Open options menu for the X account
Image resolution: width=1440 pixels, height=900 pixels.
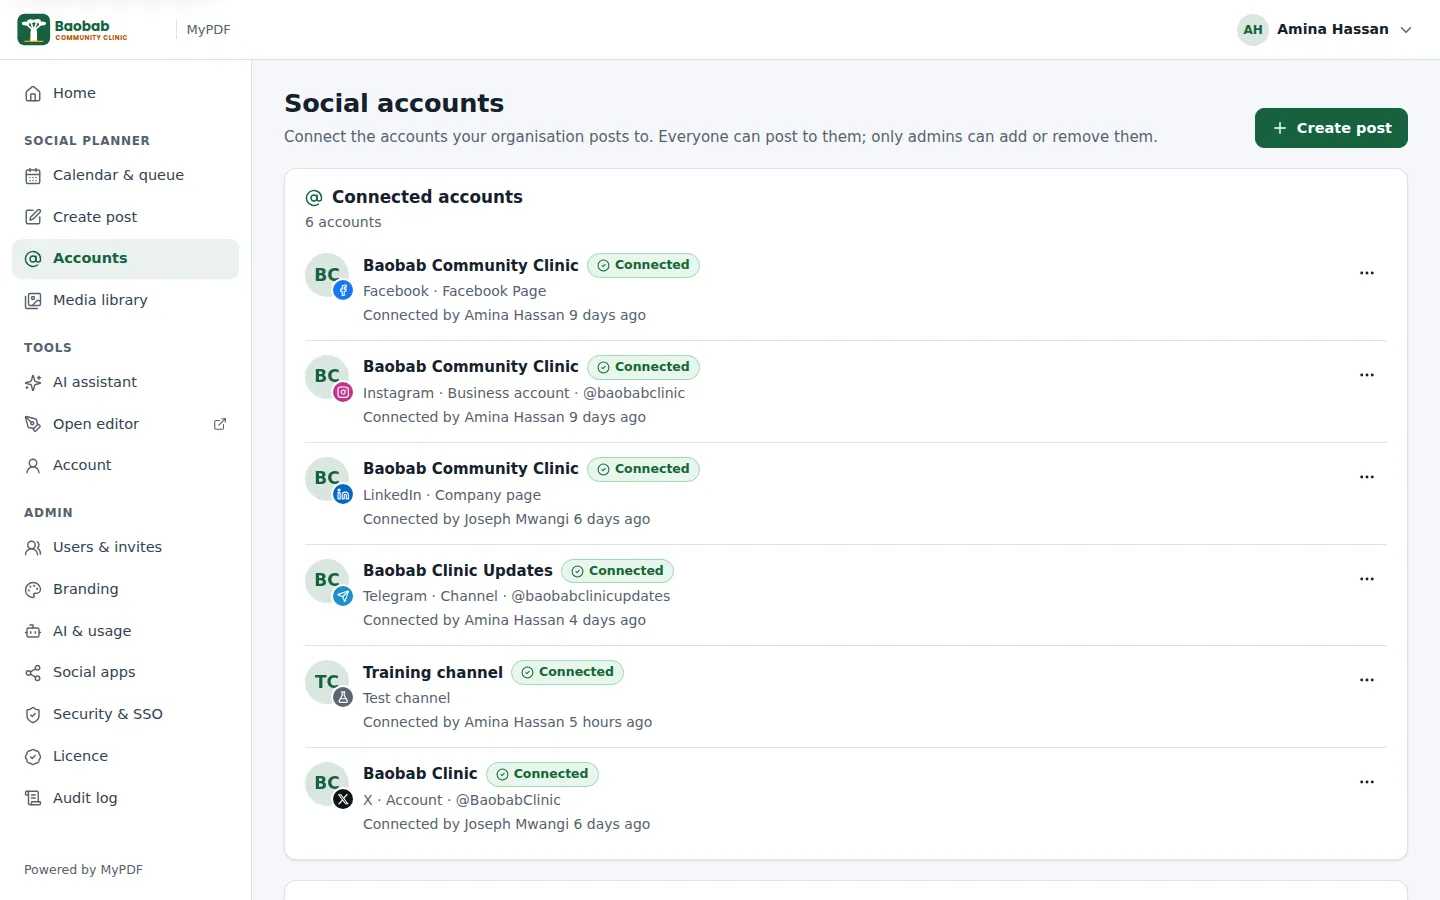click(1367, 782)
